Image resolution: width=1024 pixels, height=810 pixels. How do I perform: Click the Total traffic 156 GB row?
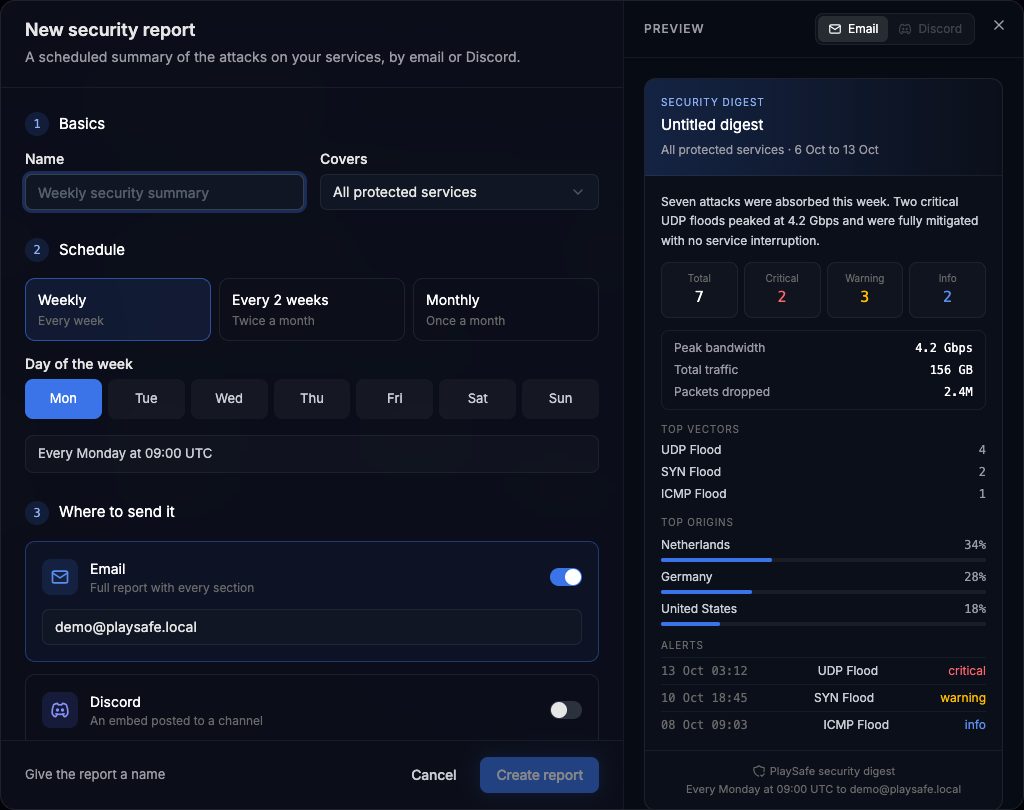[x=823, y=370]
